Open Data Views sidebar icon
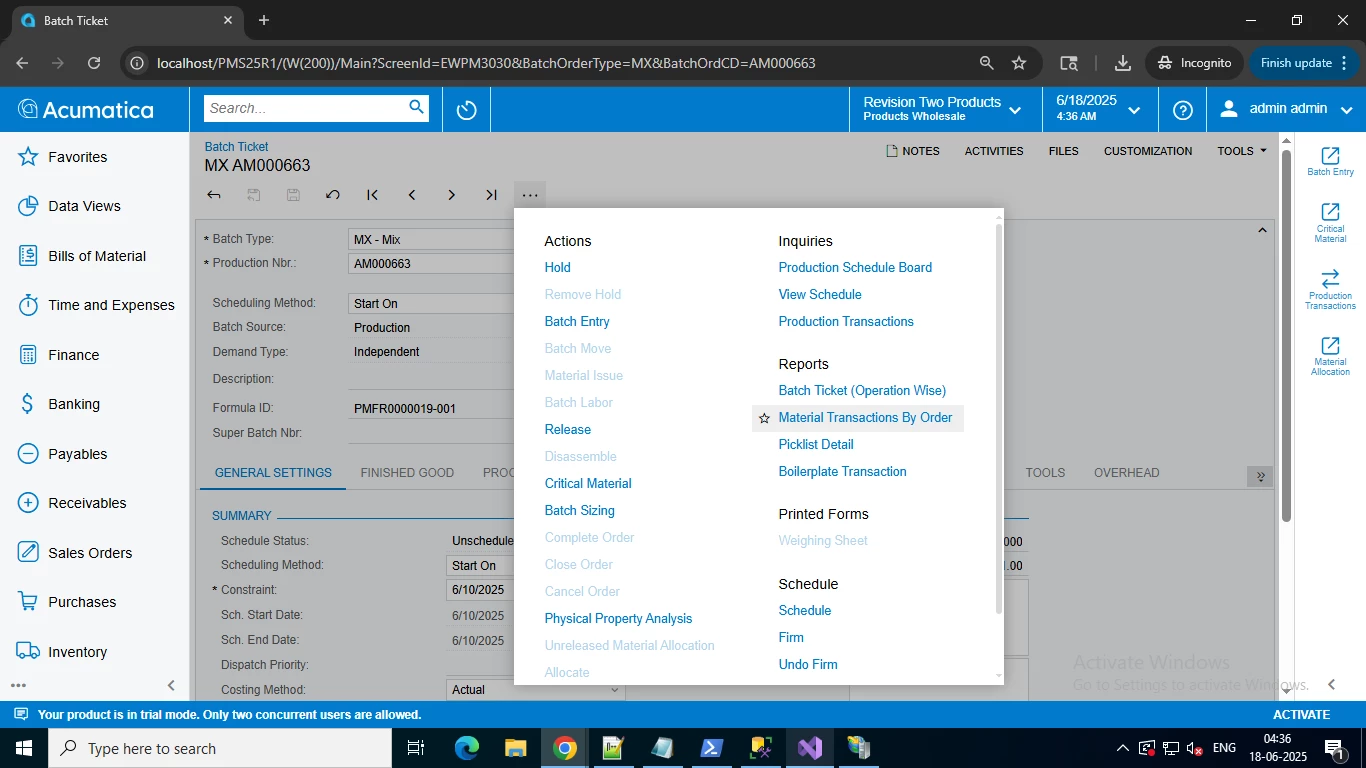The height and width of the screenshot is (768, 1366). point(28,206)
